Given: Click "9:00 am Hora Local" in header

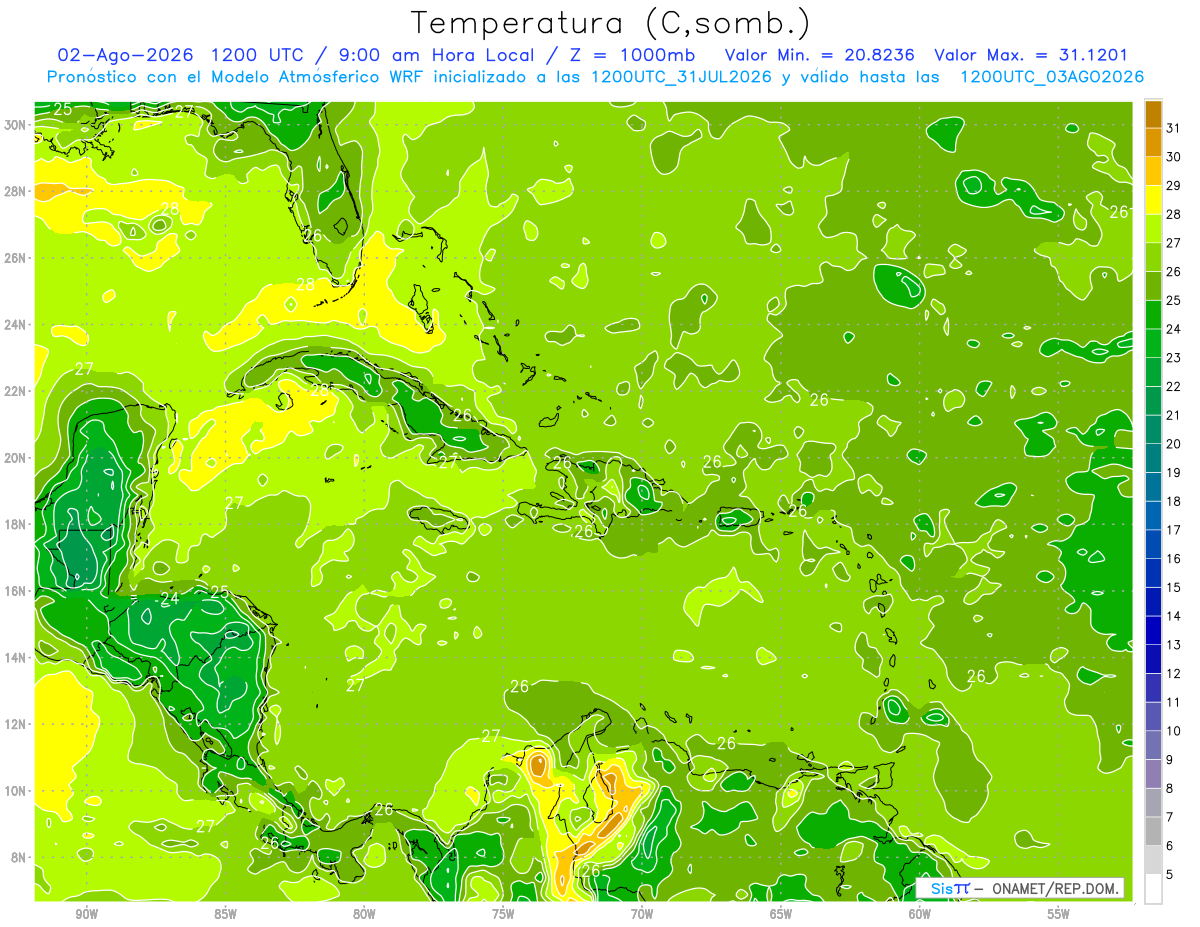Looking at the screenshot, I should [438, 55].
